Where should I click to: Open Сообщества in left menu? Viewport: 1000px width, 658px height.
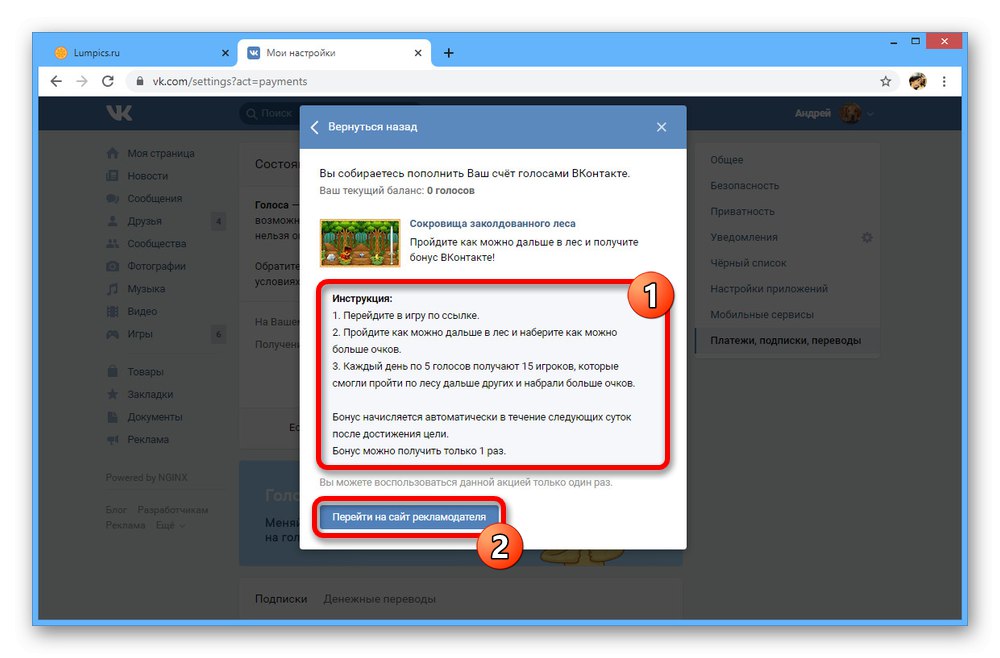coord(156,244)
